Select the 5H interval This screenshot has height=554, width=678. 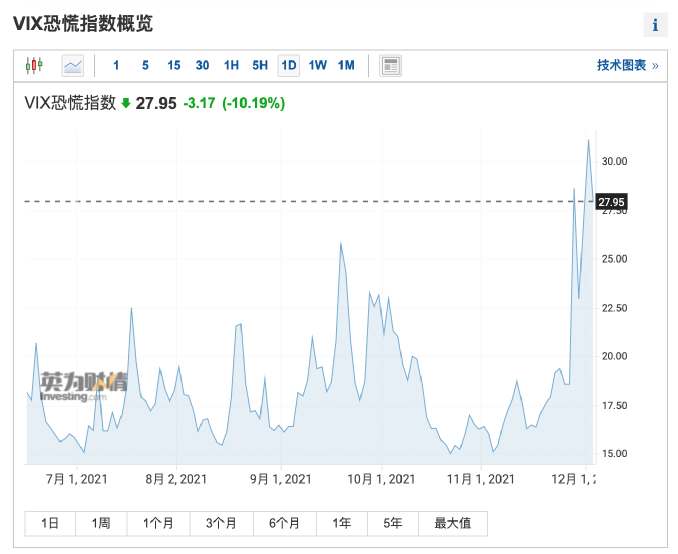tap(260, 65)
